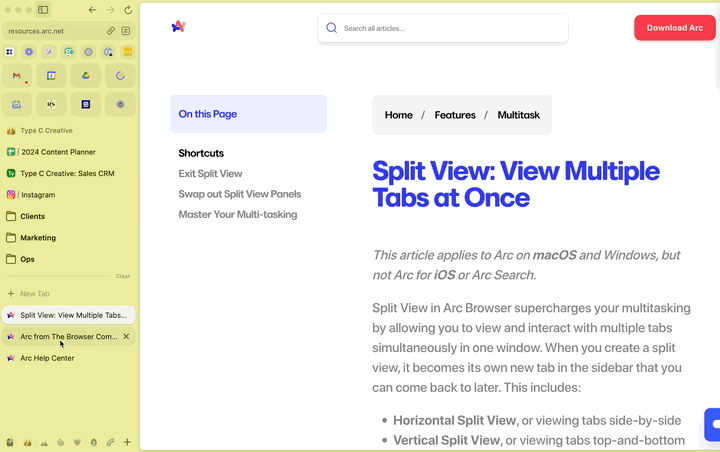Screen dimensions: 720x452
Task: Click the Arc logo on the page
Action: coord(178,27)
